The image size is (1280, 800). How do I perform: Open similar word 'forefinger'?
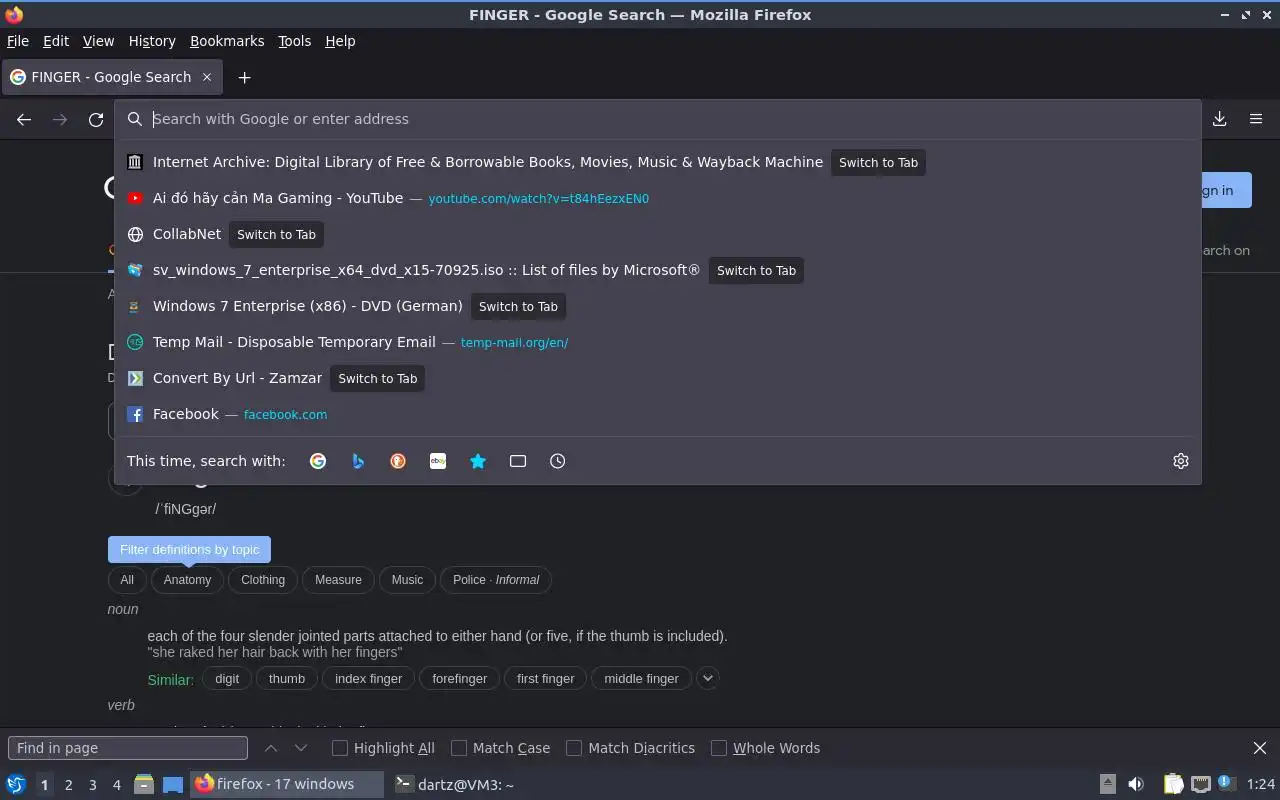click(460, 678)
